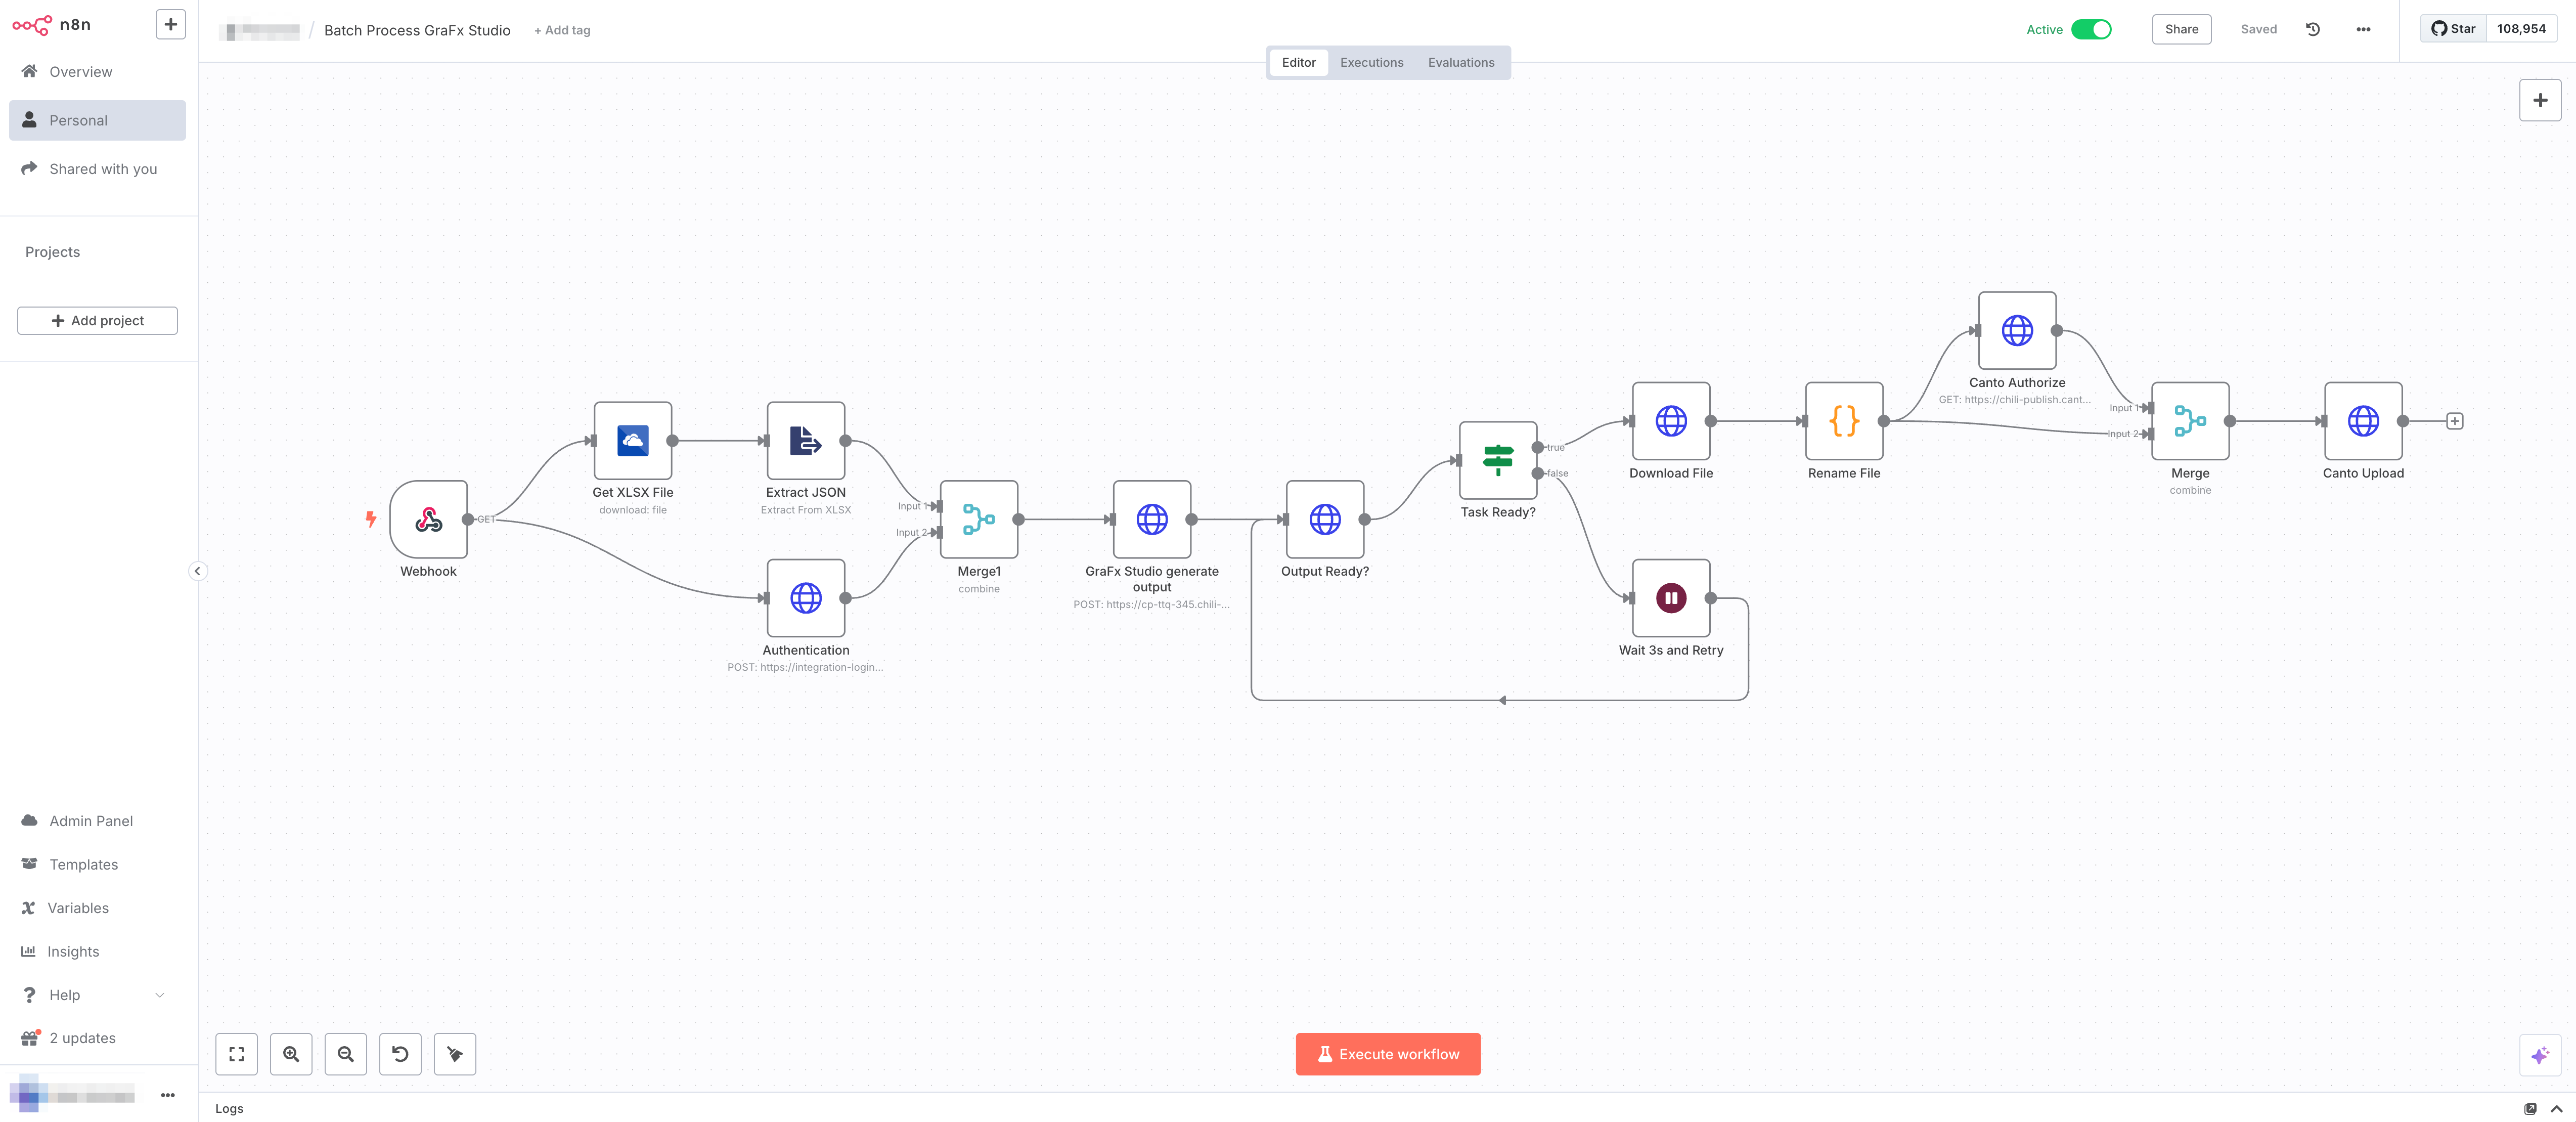Image resolution: width=2576 pixels, height=1122 pixels.
Task: Open the workflow history icon
Action: click(2313, 29)
